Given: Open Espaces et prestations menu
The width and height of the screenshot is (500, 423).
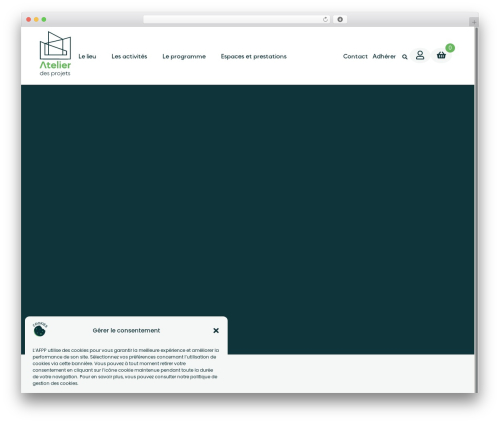Looking at the screenshot, I should coord(254,57).
